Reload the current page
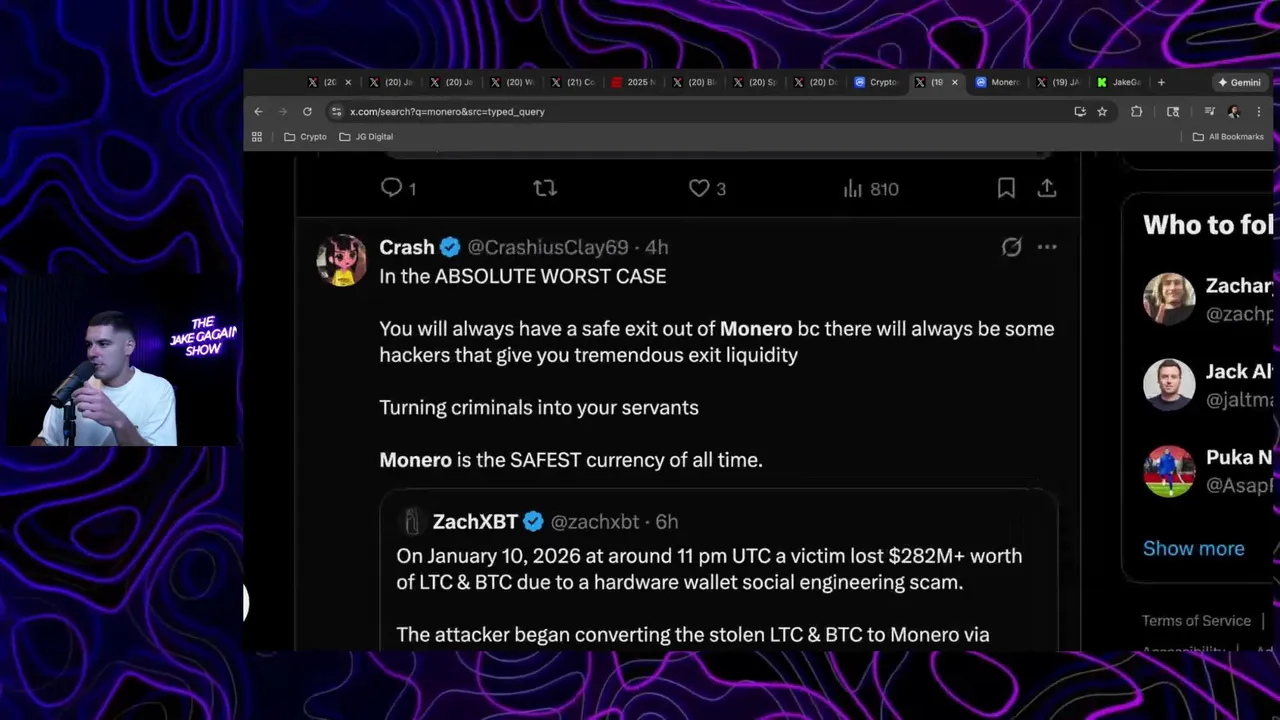 click(307, 112)
